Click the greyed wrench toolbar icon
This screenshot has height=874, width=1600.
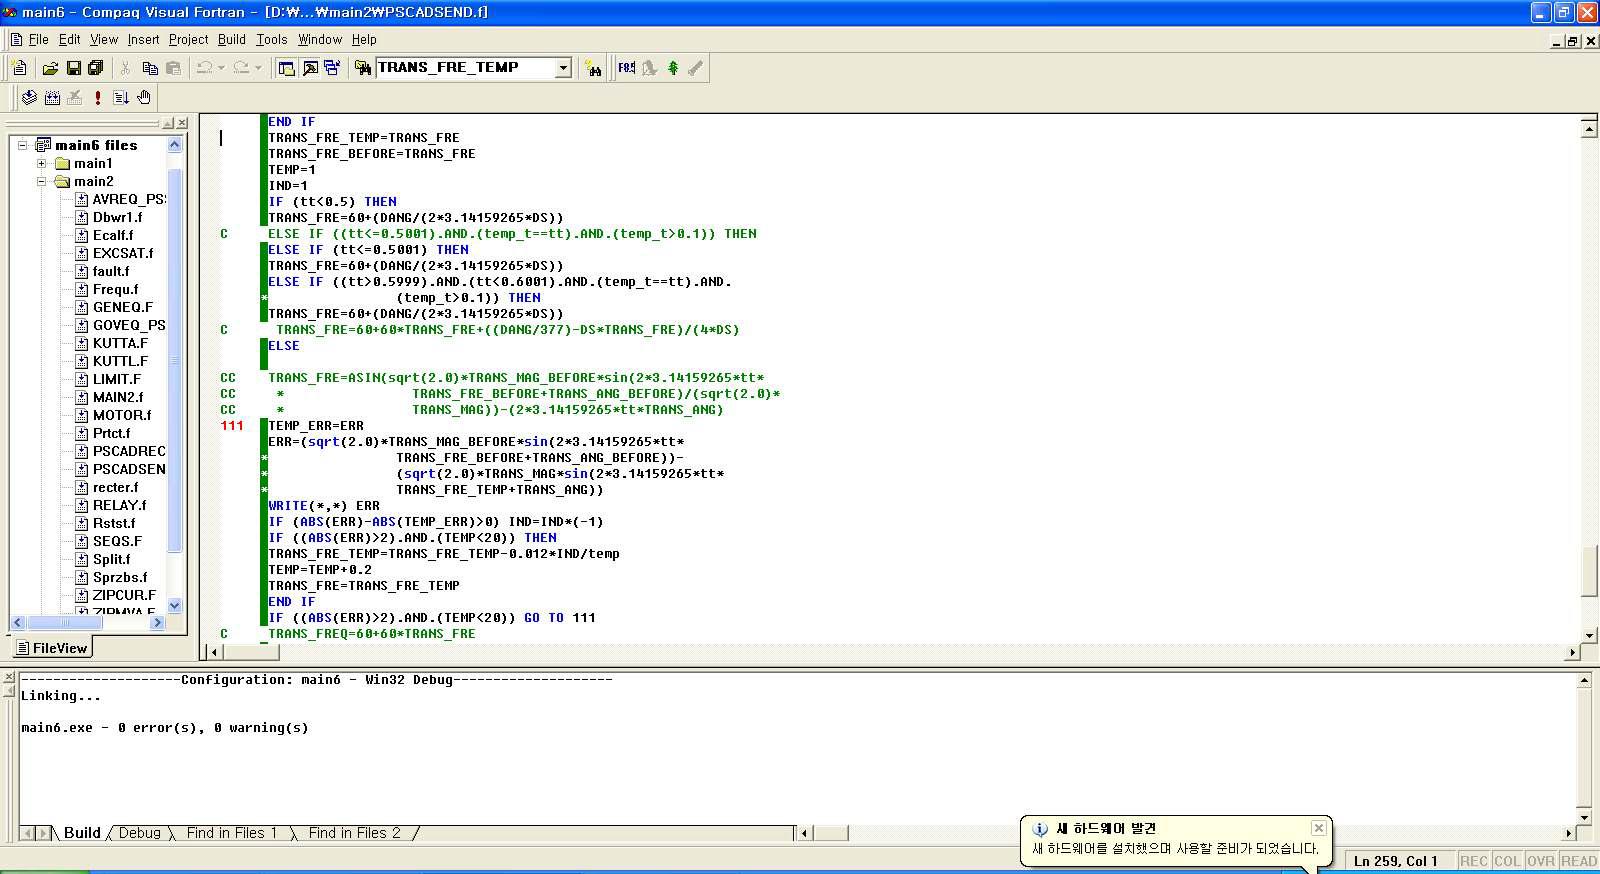pos(696,68)
